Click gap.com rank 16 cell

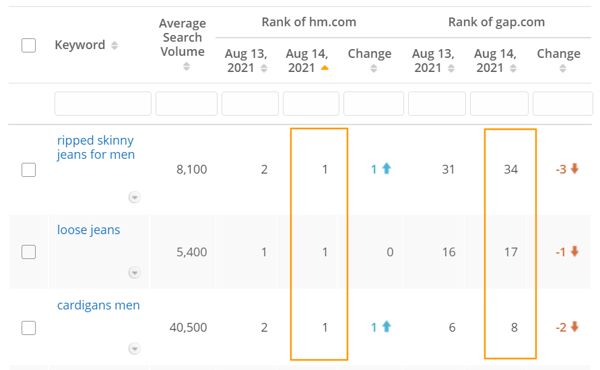pos(448,252)
